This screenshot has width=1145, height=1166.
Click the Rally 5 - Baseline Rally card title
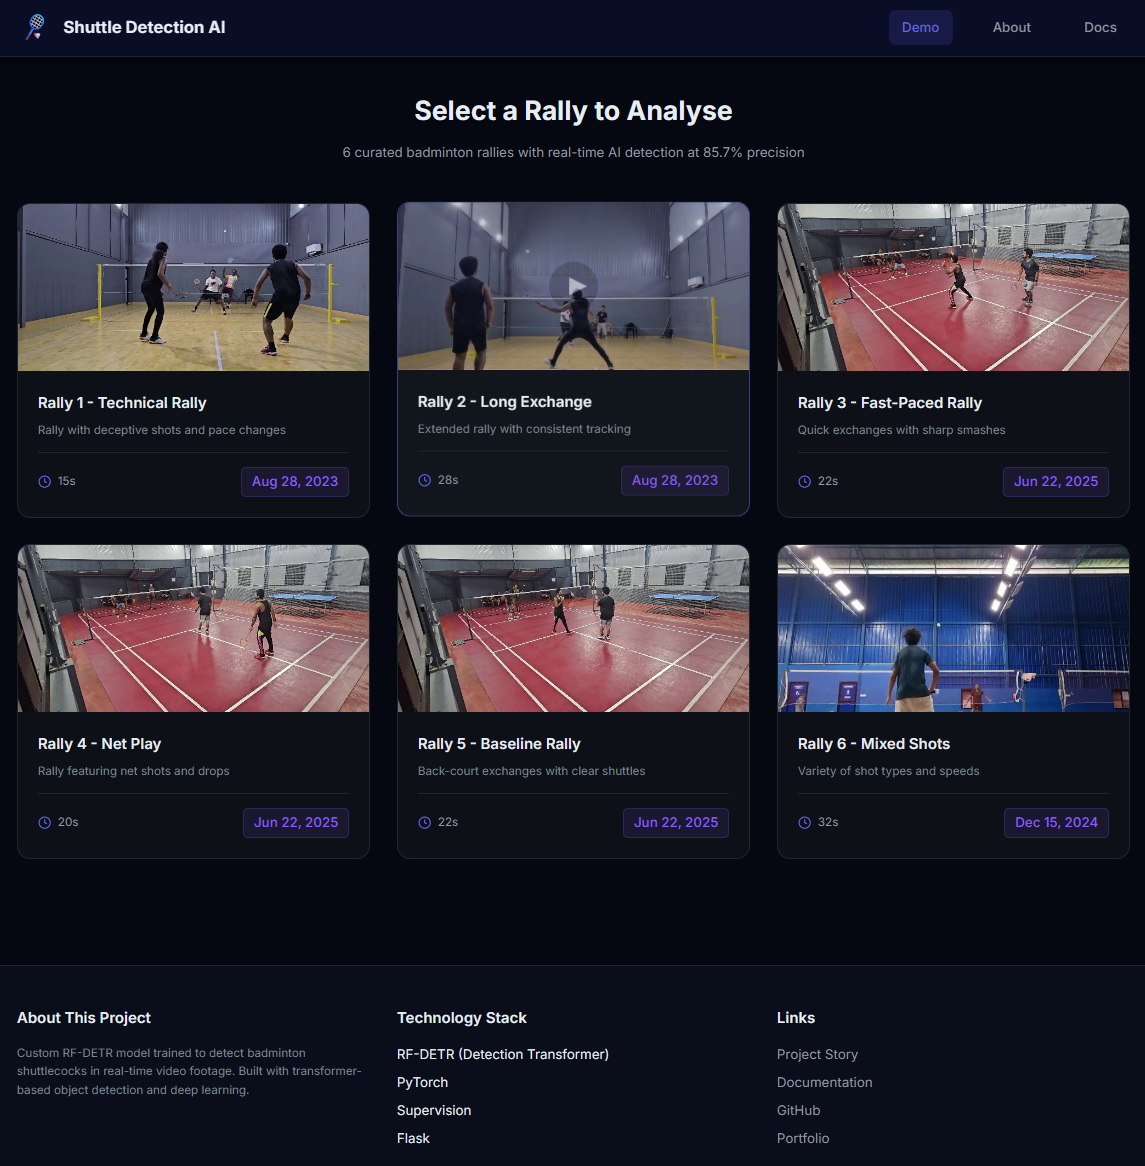pos(499,744)
